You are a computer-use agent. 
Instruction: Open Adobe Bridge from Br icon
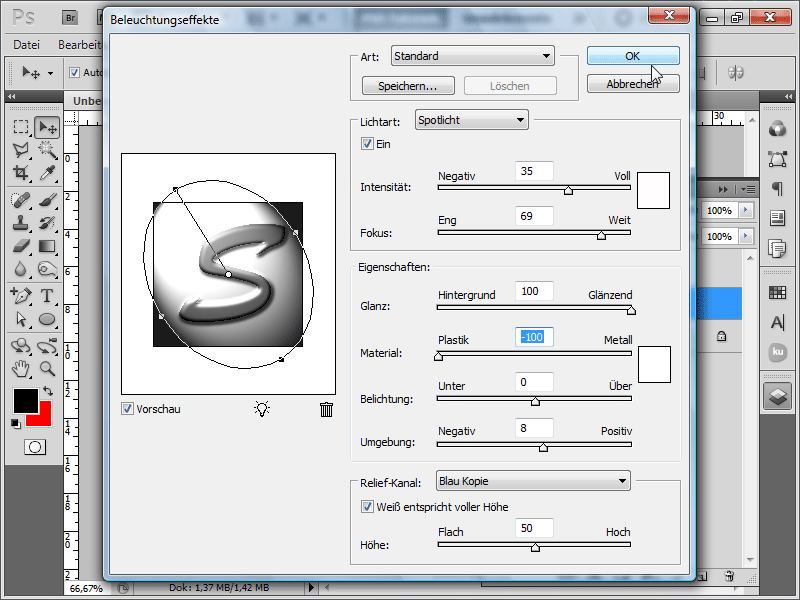(x=70, y=18)
